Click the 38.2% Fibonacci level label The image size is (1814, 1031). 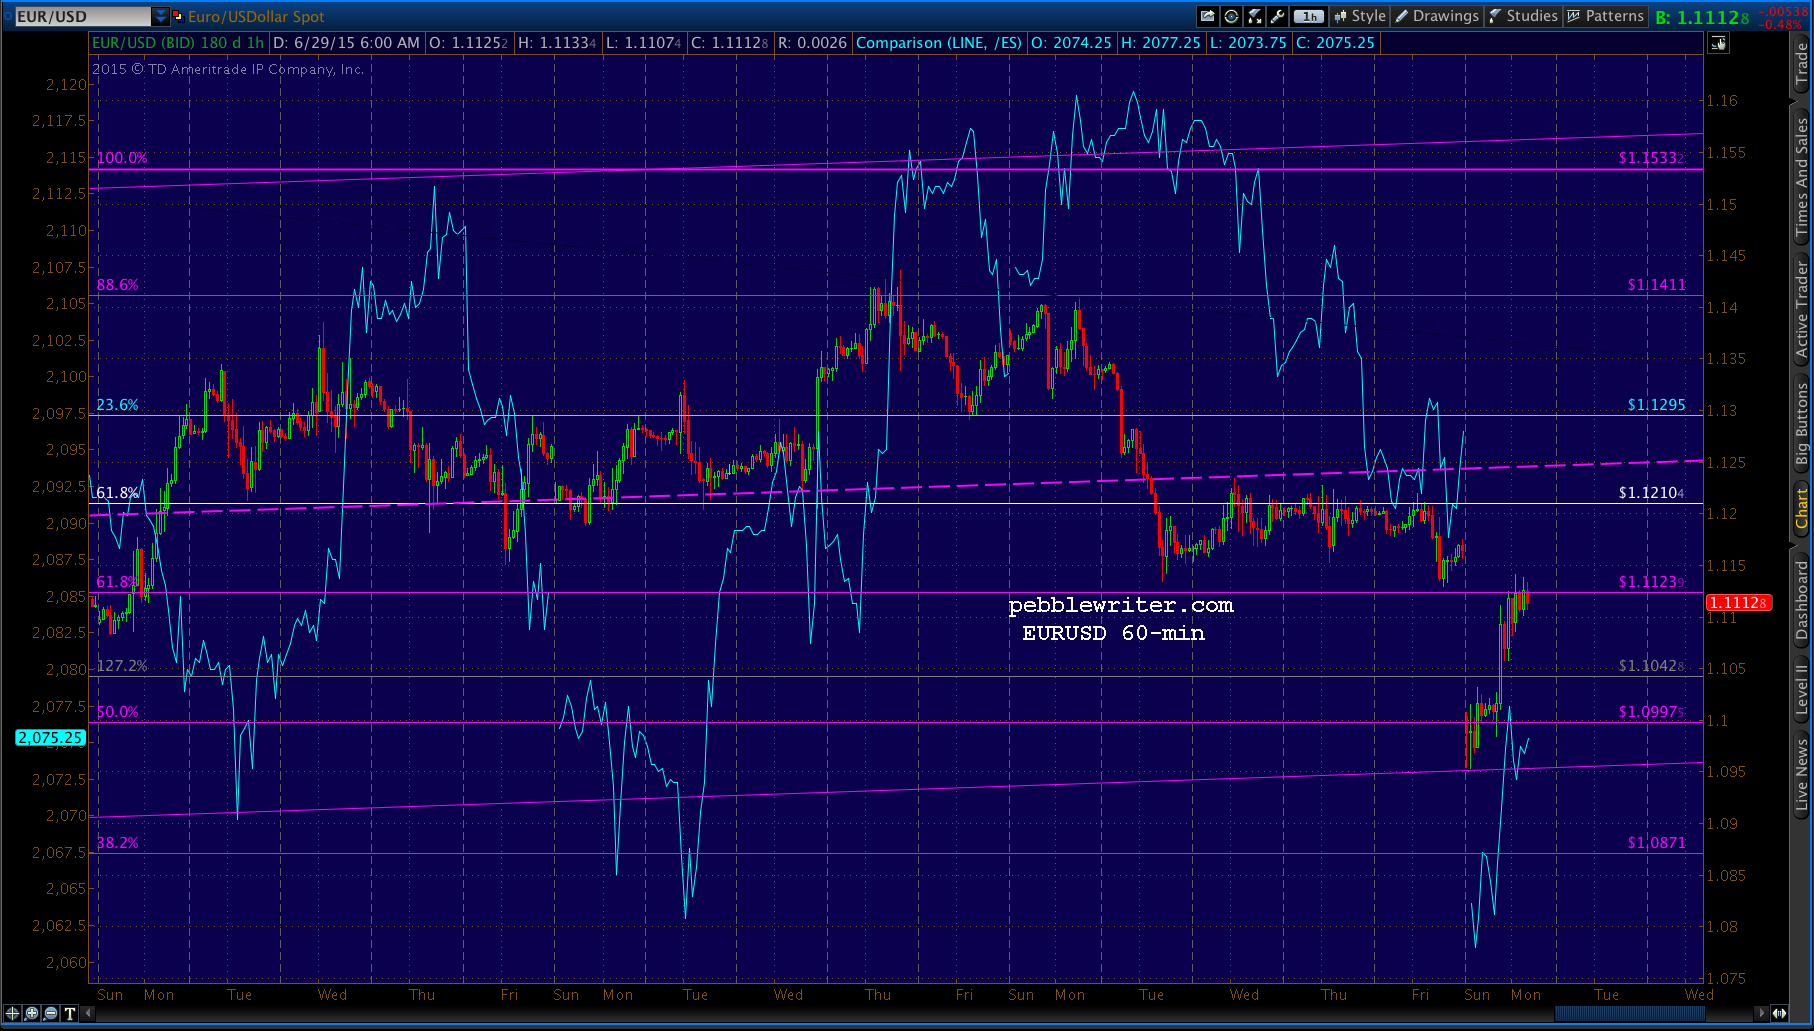point(117,843)
